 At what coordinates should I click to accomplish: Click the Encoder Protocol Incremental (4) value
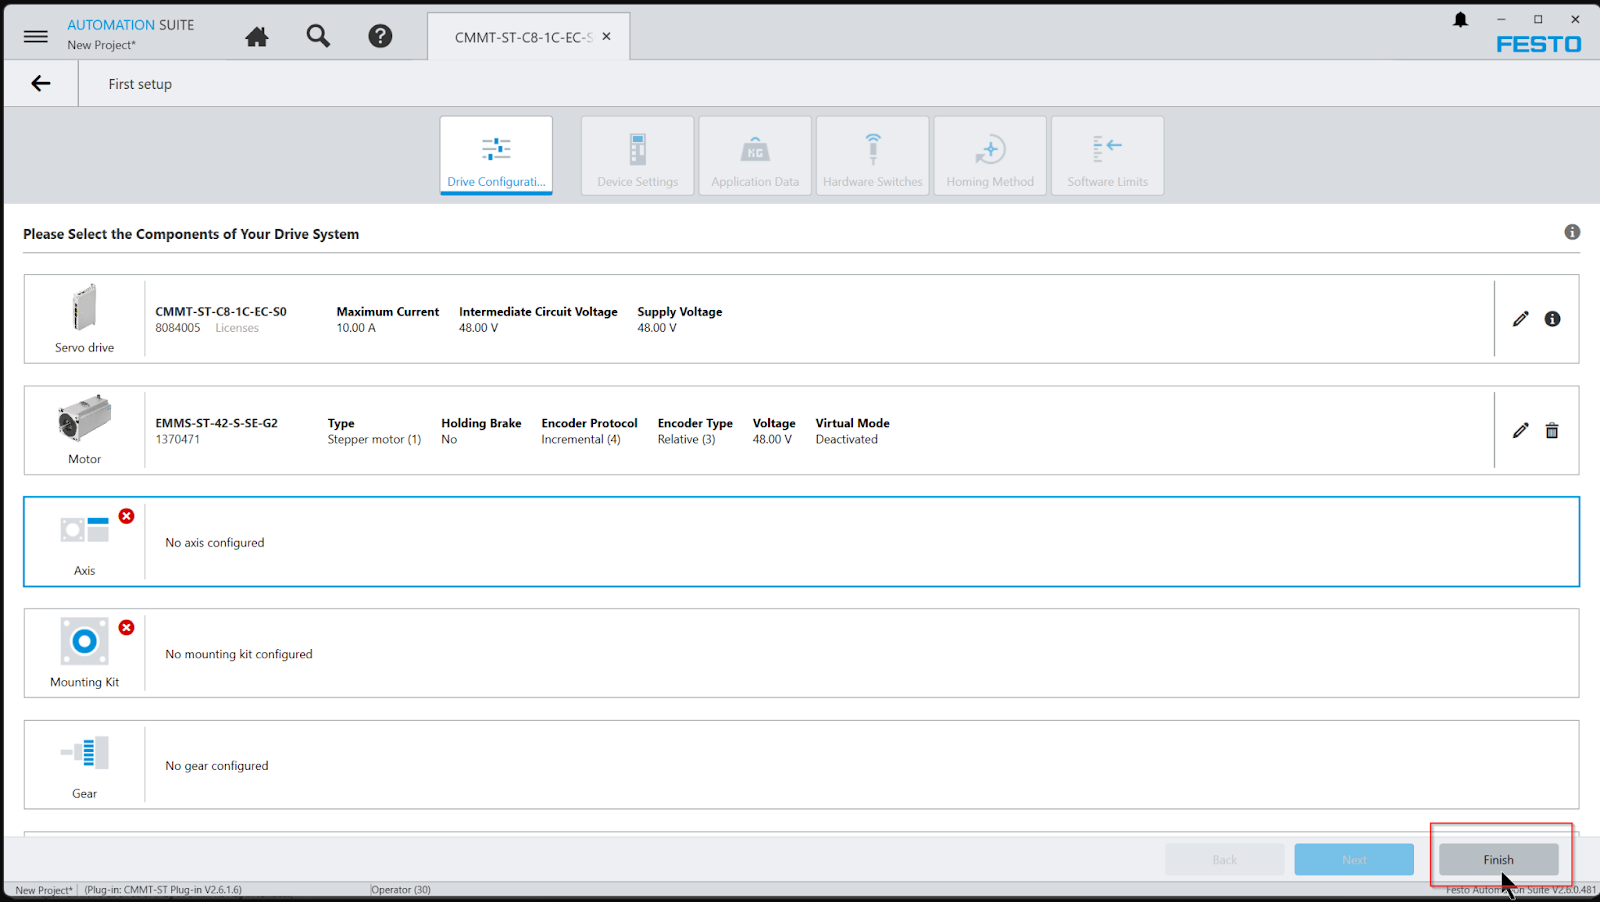point(580,439)
